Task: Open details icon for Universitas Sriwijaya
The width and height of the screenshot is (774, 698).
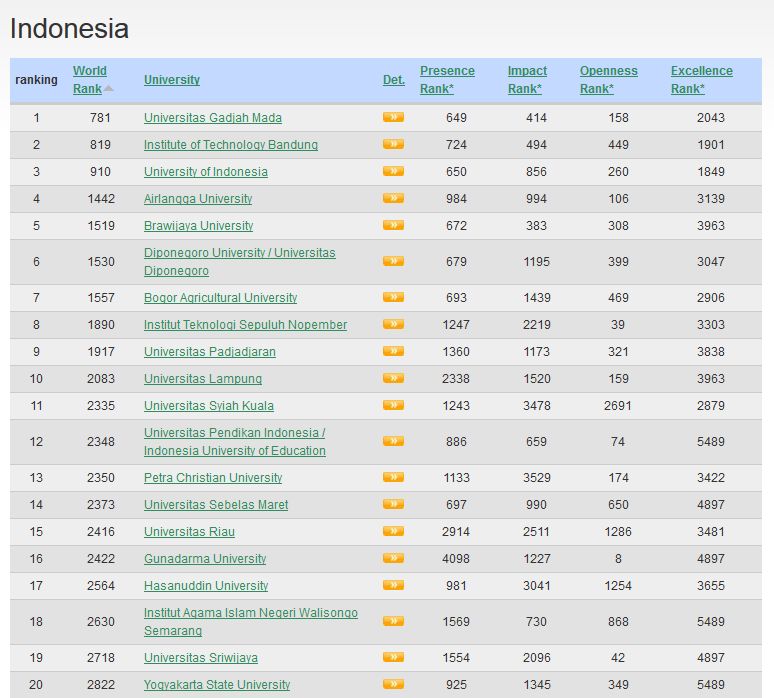Action: pyautogui.click(x=393, y=657)
